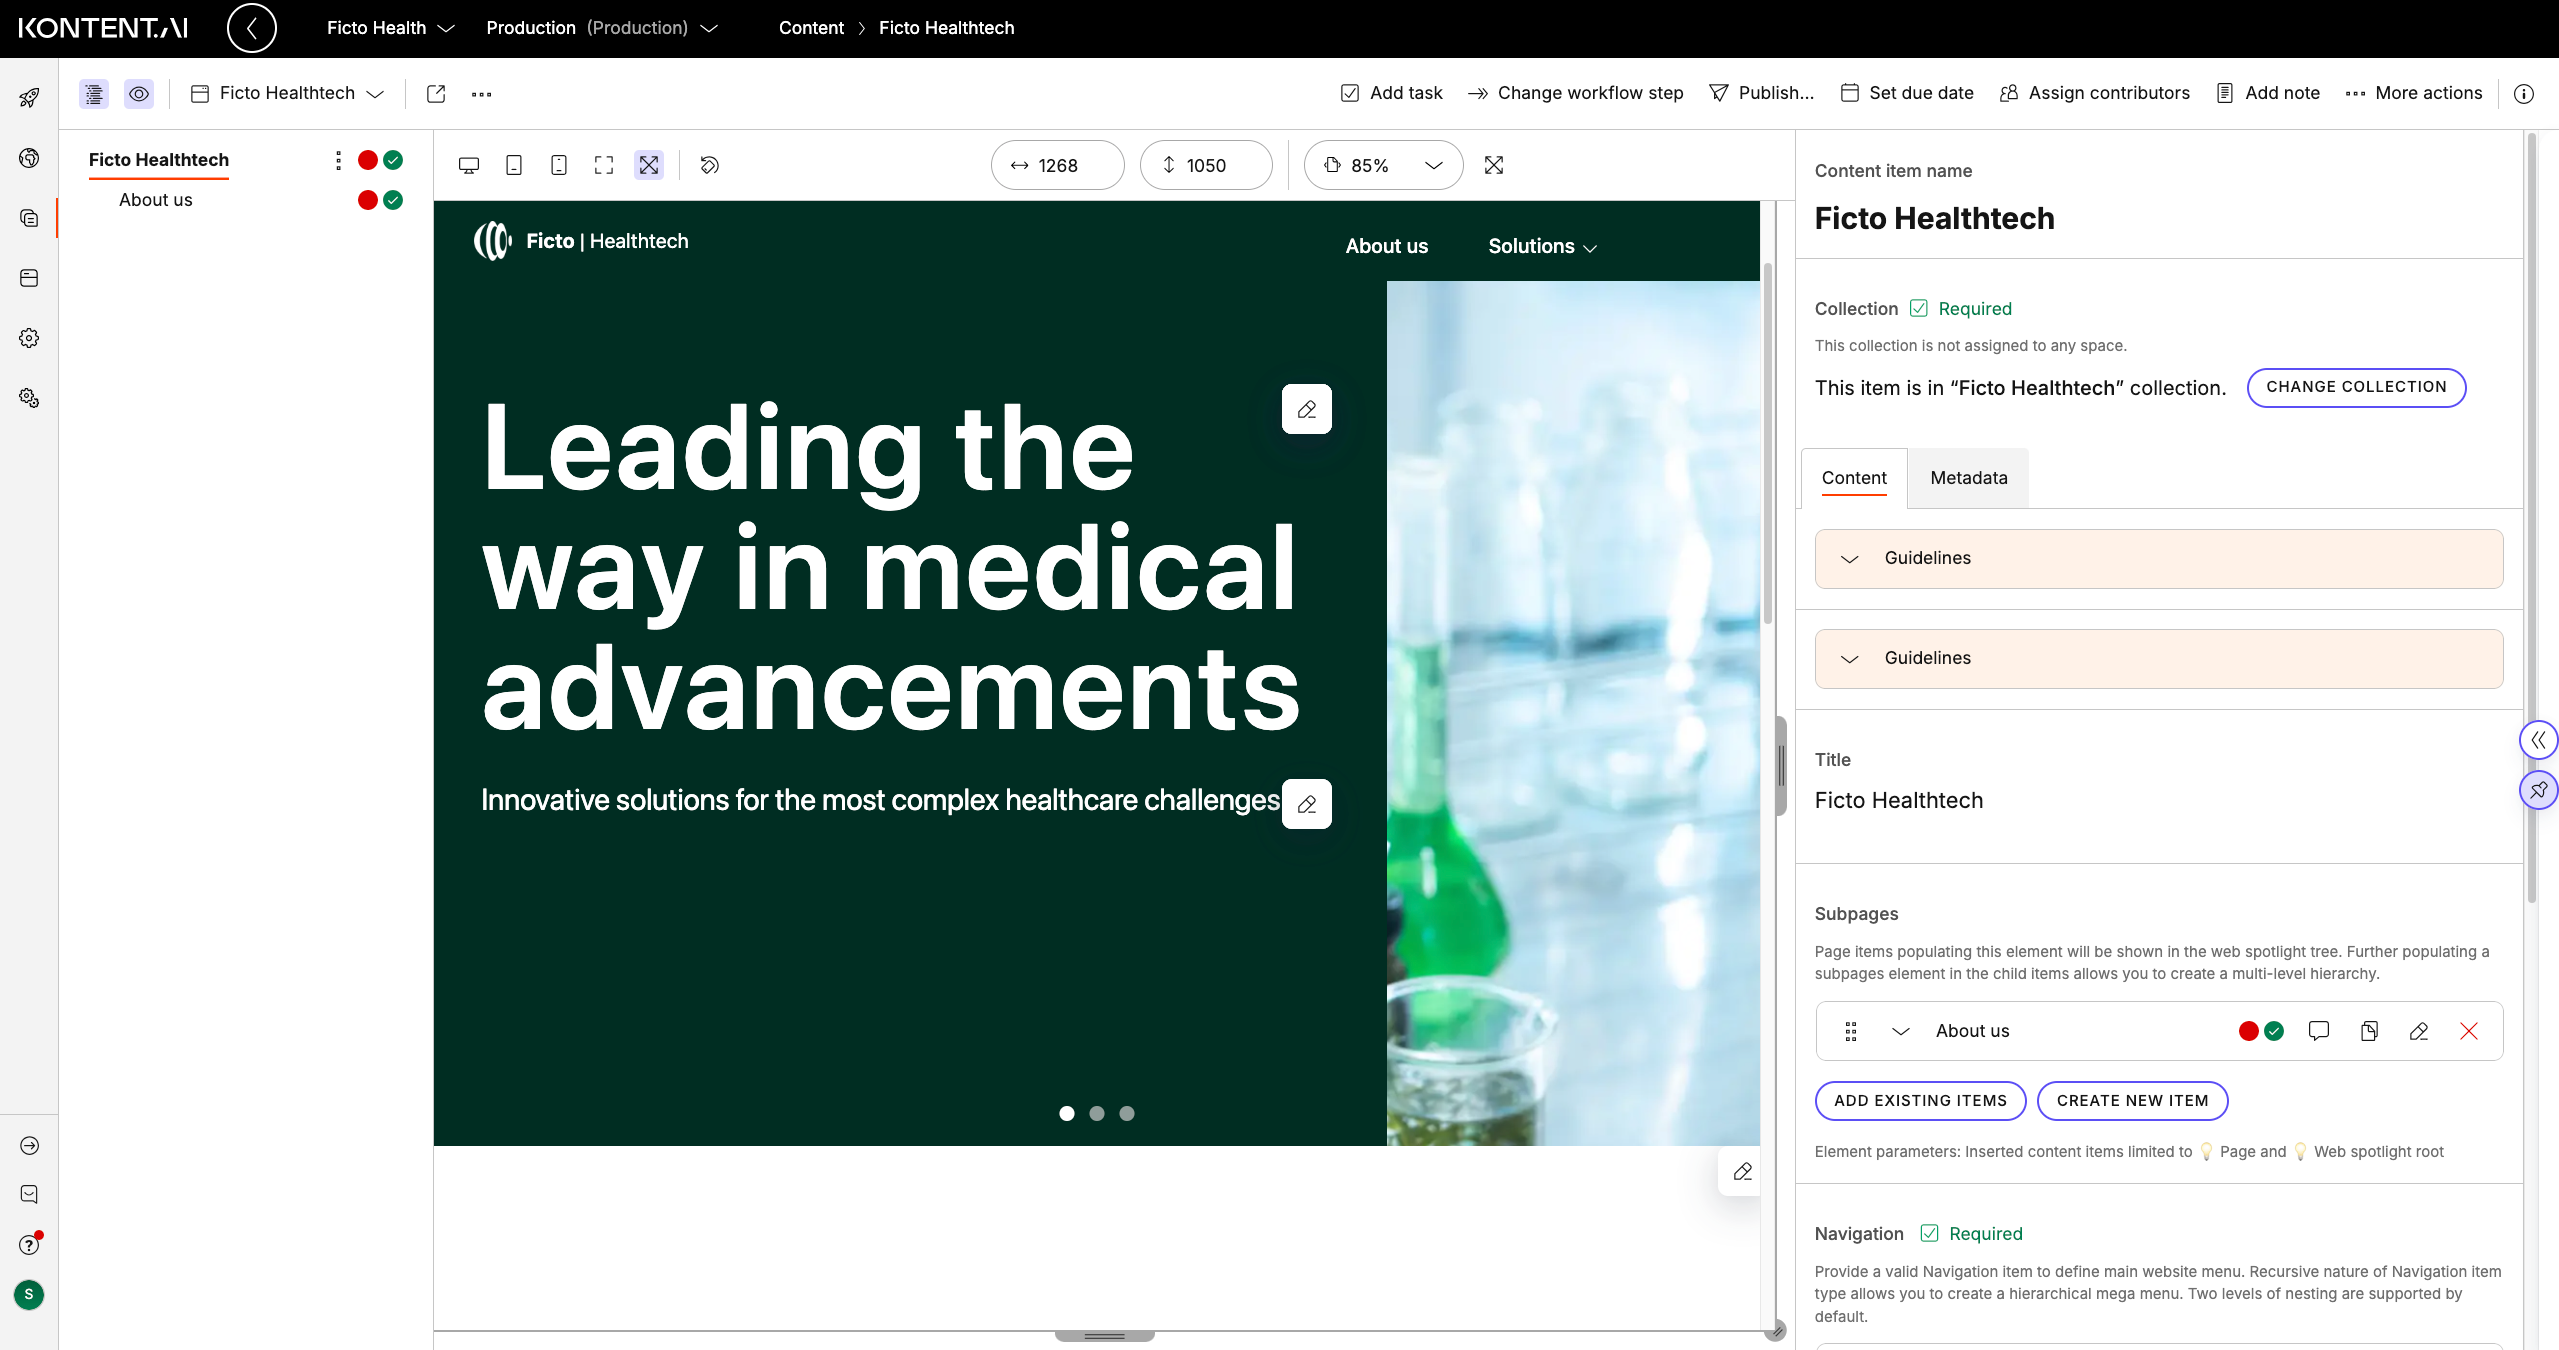Click the 1268 width input field
The image size is (2559, 1350).
coord(1056,165)
